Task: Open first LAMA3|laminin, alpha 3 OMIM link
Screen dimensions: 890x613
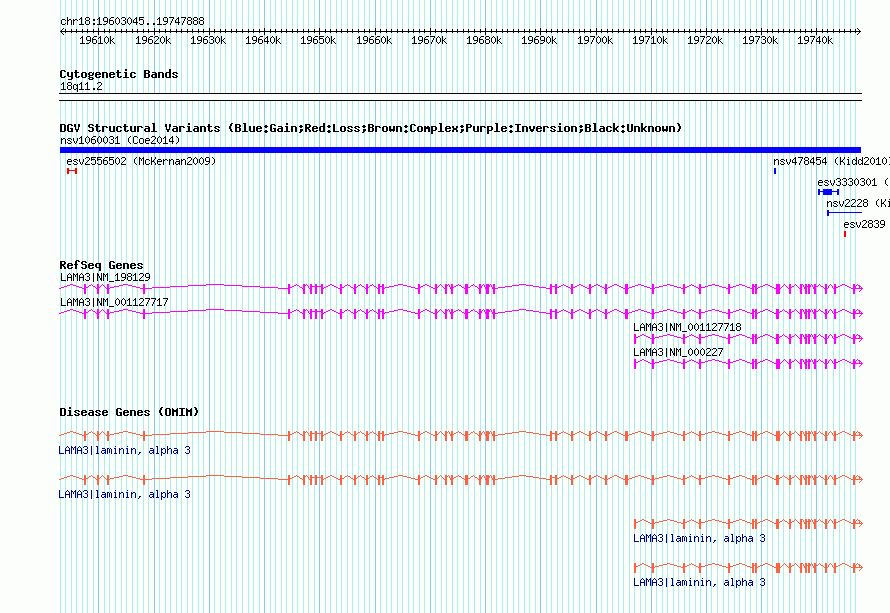Action: [x=124, y=450]
